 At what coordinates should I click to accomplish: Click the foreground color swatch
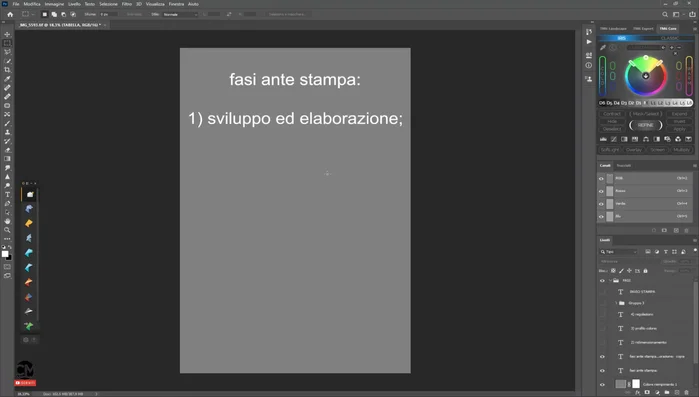click(x=5, y=254)
